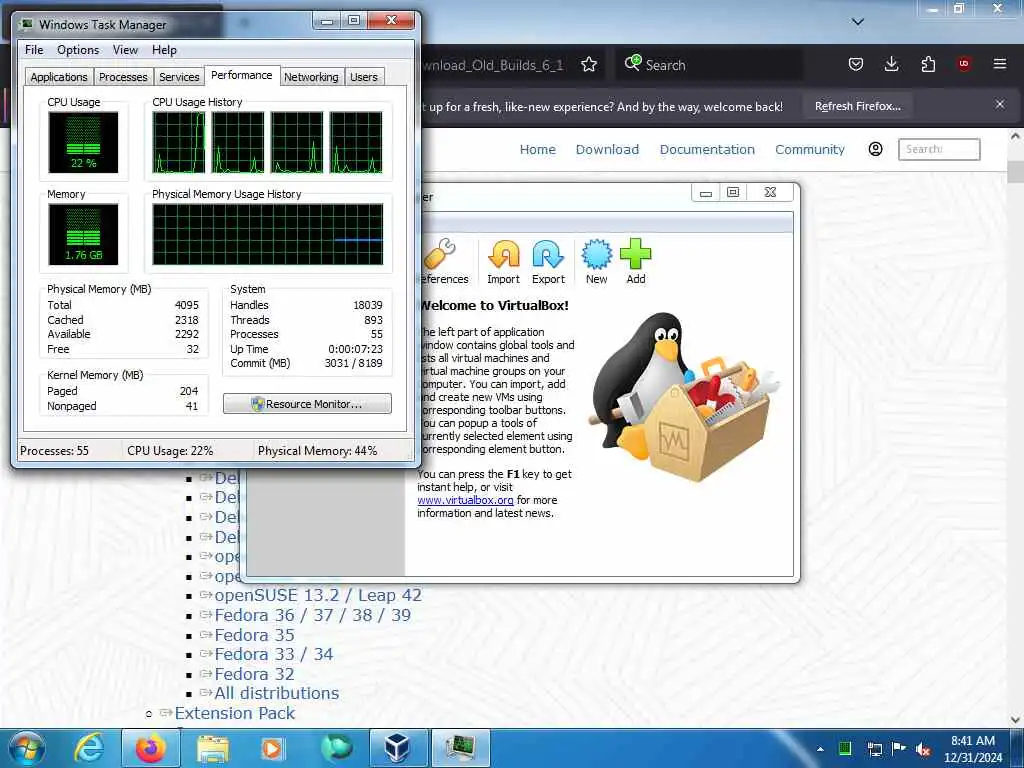The height and width of the screenshot is (768, 1024).
Task: Switch to Firefox on taskbar
Action: [150, 748]
